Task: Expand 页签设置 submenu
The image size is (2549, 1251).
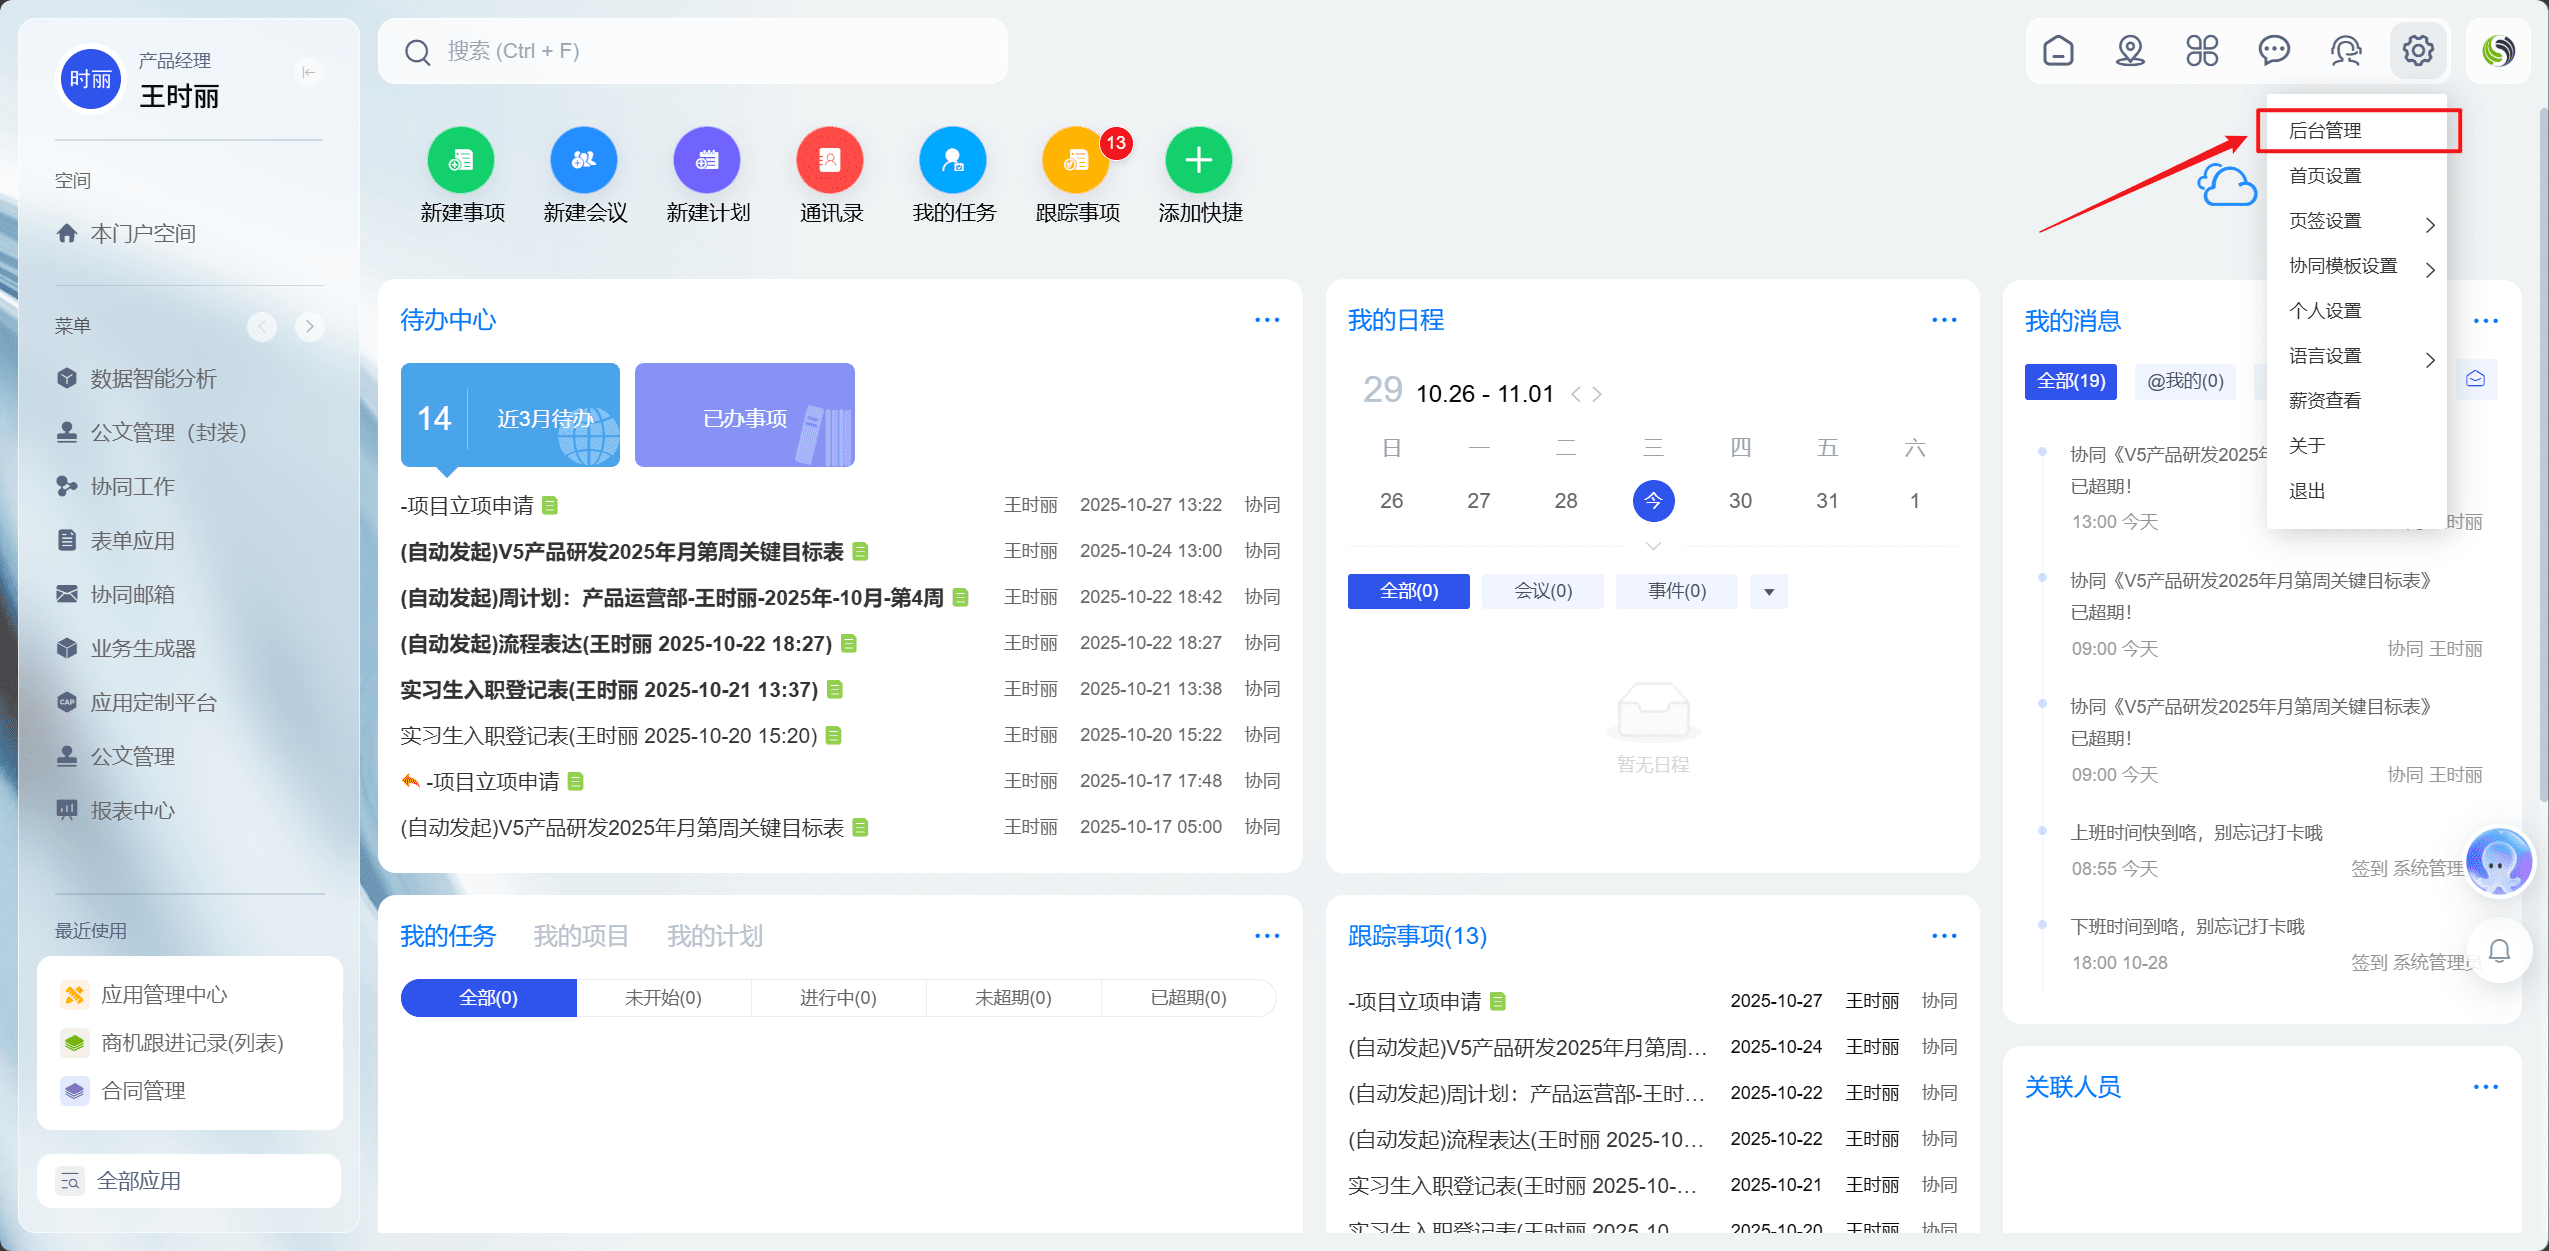Action: [2357, 220]
